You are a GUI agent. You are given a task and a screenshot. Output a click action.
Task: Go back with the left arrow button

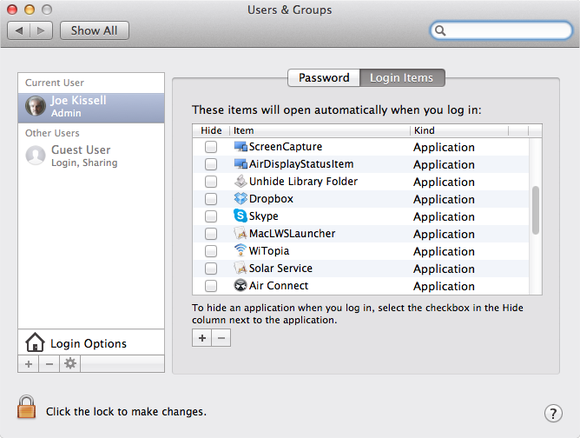click(x=19, y=30)
